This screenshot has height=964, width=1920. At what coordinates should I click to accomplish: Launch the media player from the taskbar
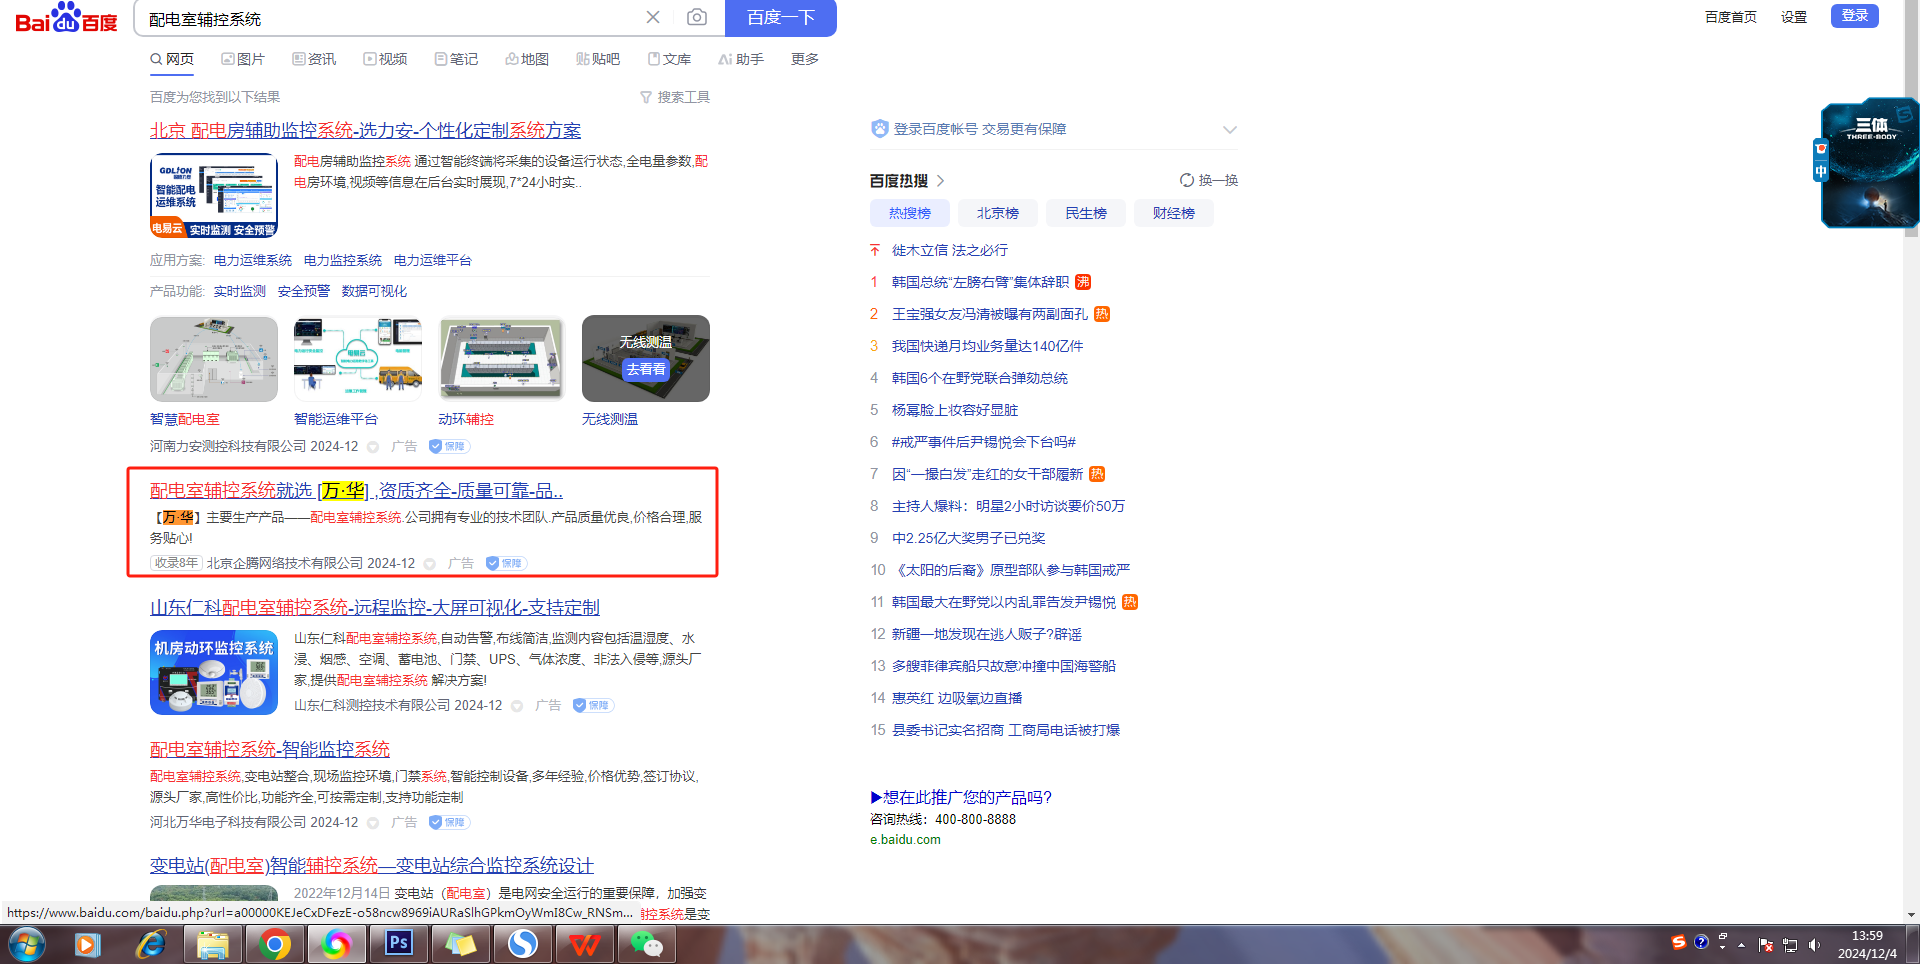tap(88, 944)
